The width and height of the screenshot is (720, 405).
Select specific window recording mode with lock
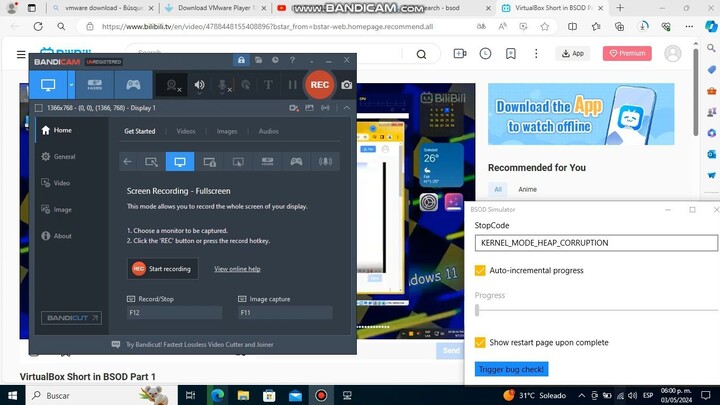point(209,162)
